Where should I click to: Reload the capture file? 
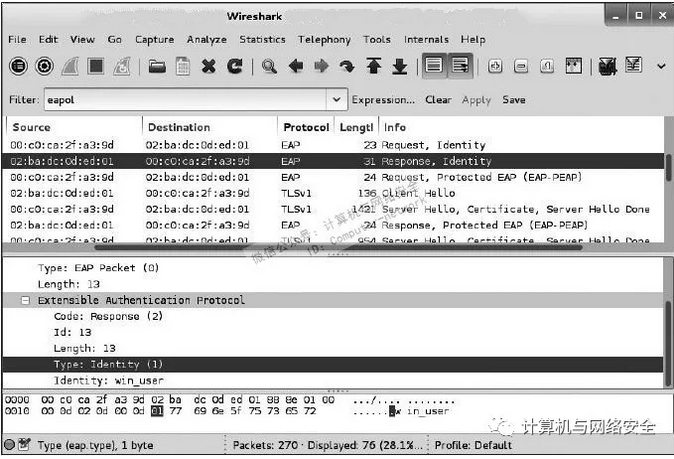pyautogui.click(x=235, y=66)
